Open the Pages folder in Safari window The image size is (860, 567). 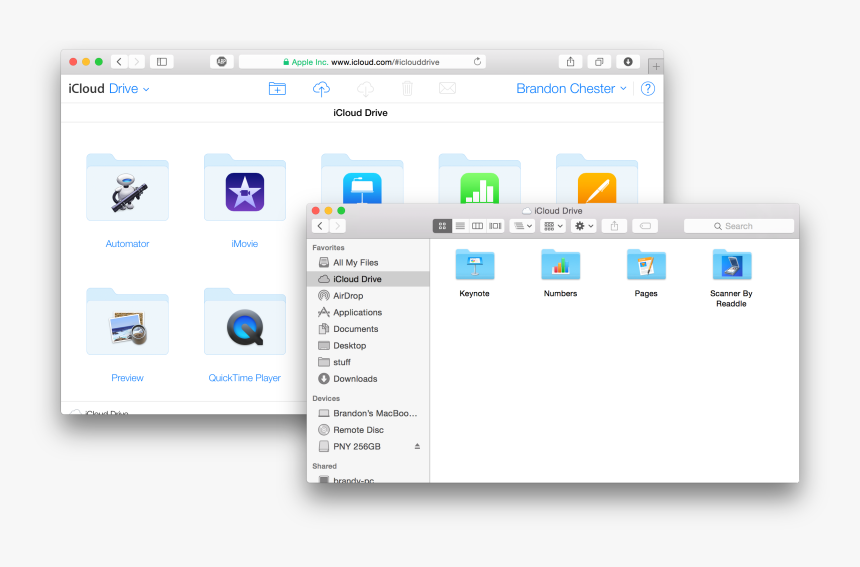(597, 179)
